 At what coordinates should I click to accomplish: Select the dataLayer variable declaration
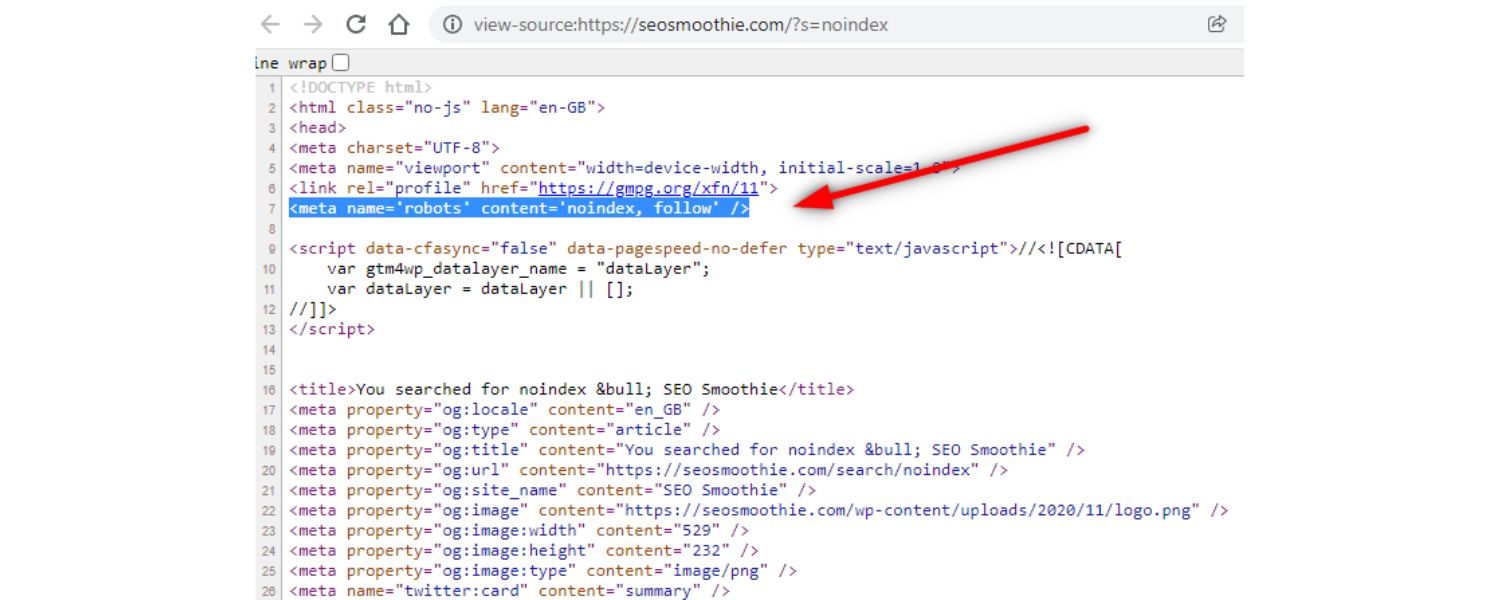click(x=480, y=289)
